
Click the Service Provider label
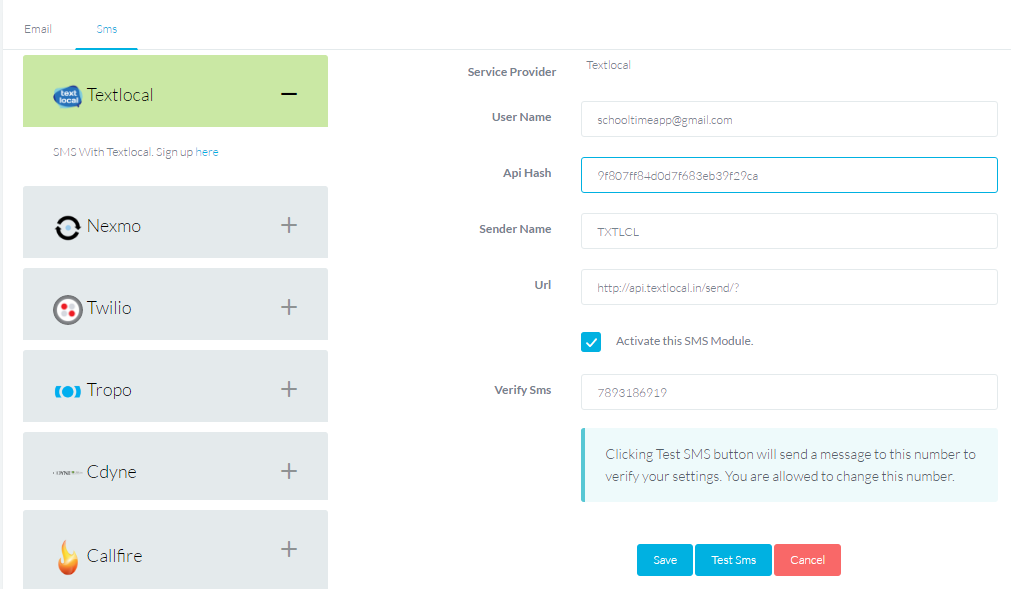512,72
